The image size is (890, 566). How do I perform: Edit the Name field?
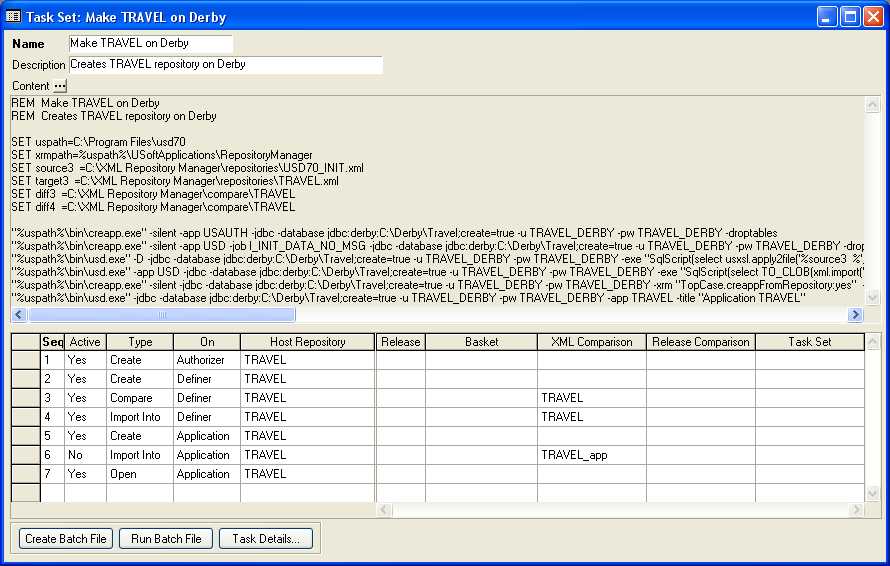tap(150, 44)
